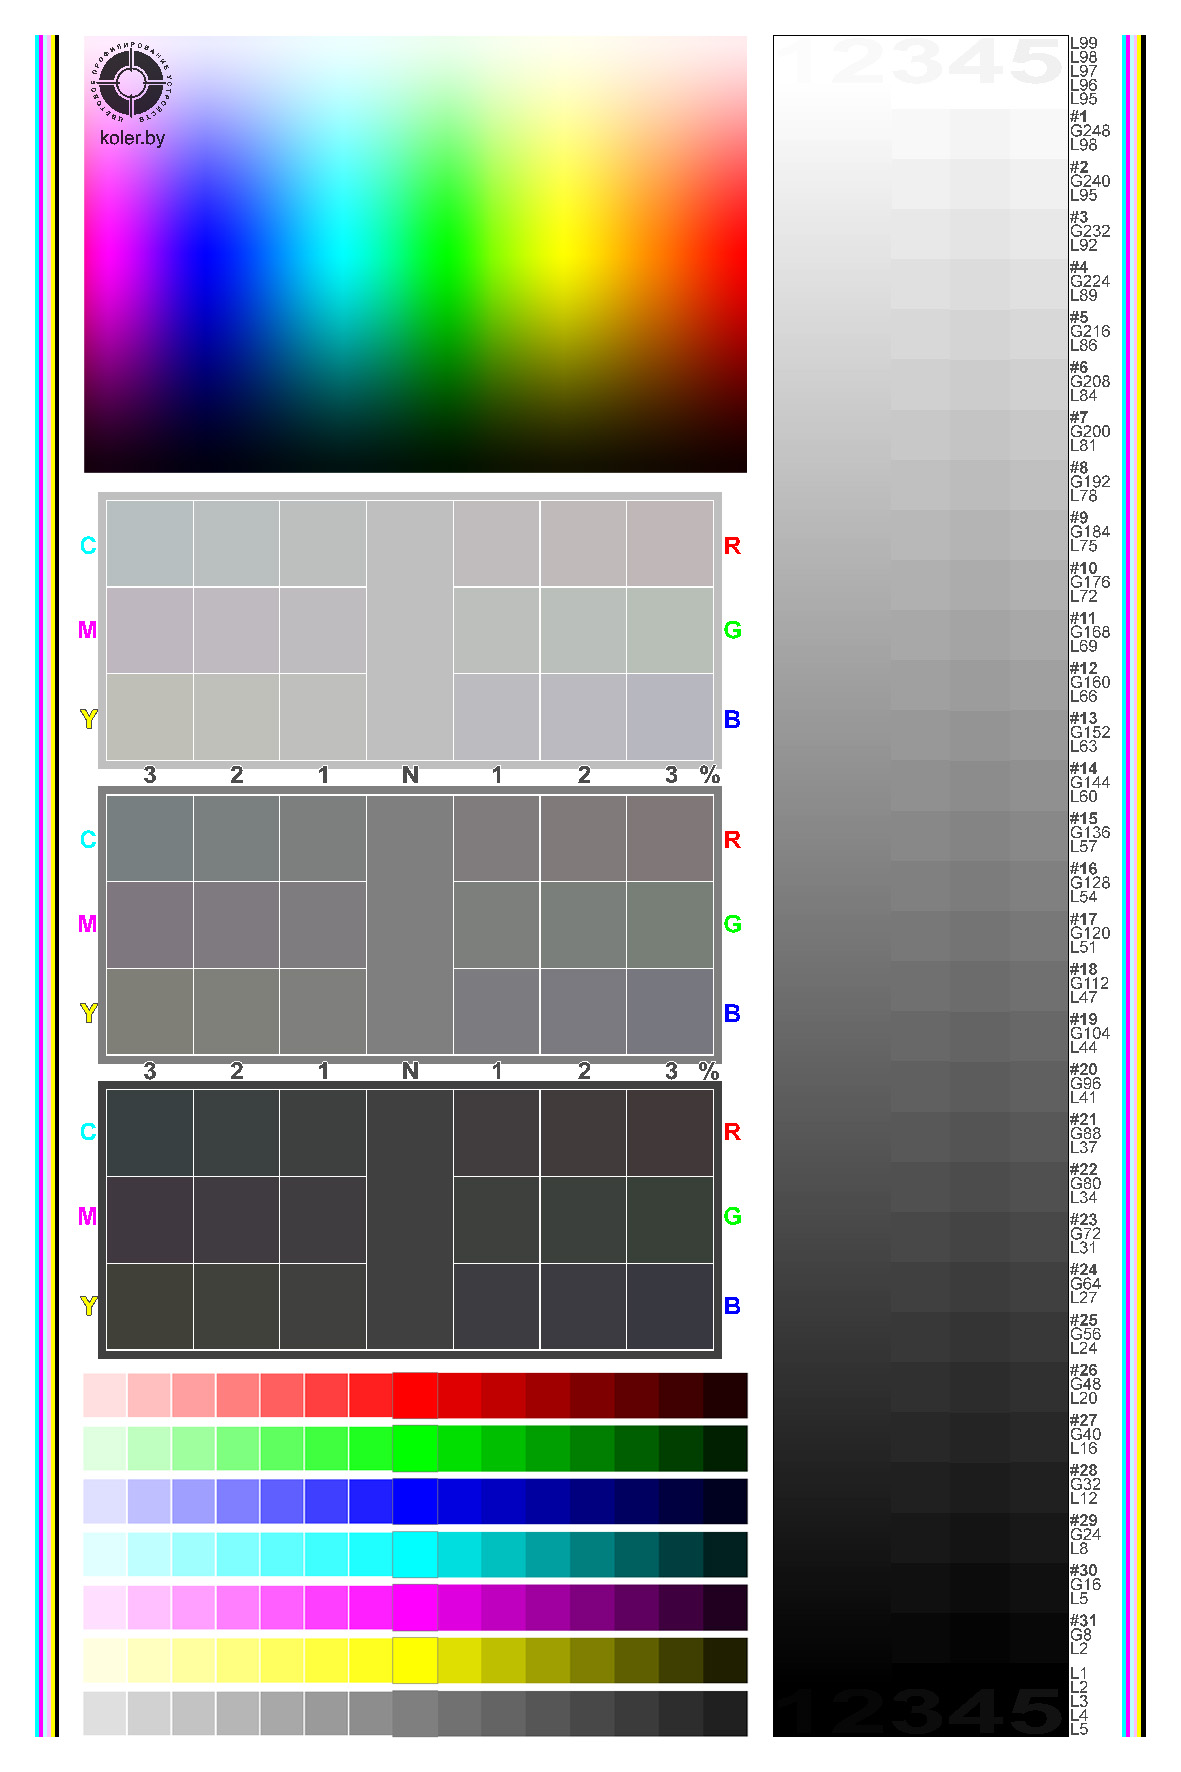This screenshot has height=1772, width=1181.
Task: Click the yellow Y label beside light gray panel
Action: pyautogui.click(x=88, y=719)
